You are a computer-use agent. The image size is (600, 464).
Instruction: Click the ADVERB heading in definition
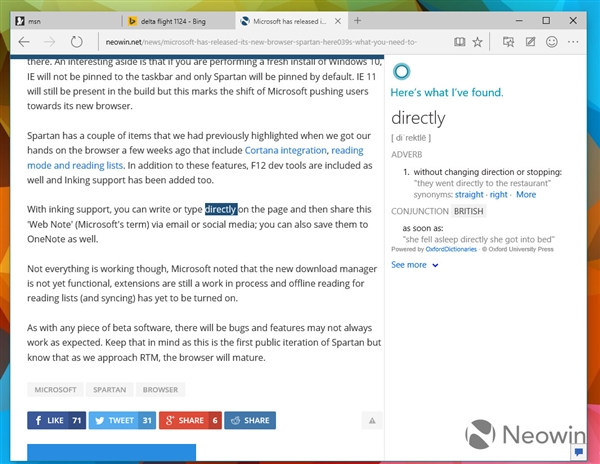(x=406, y=155)
